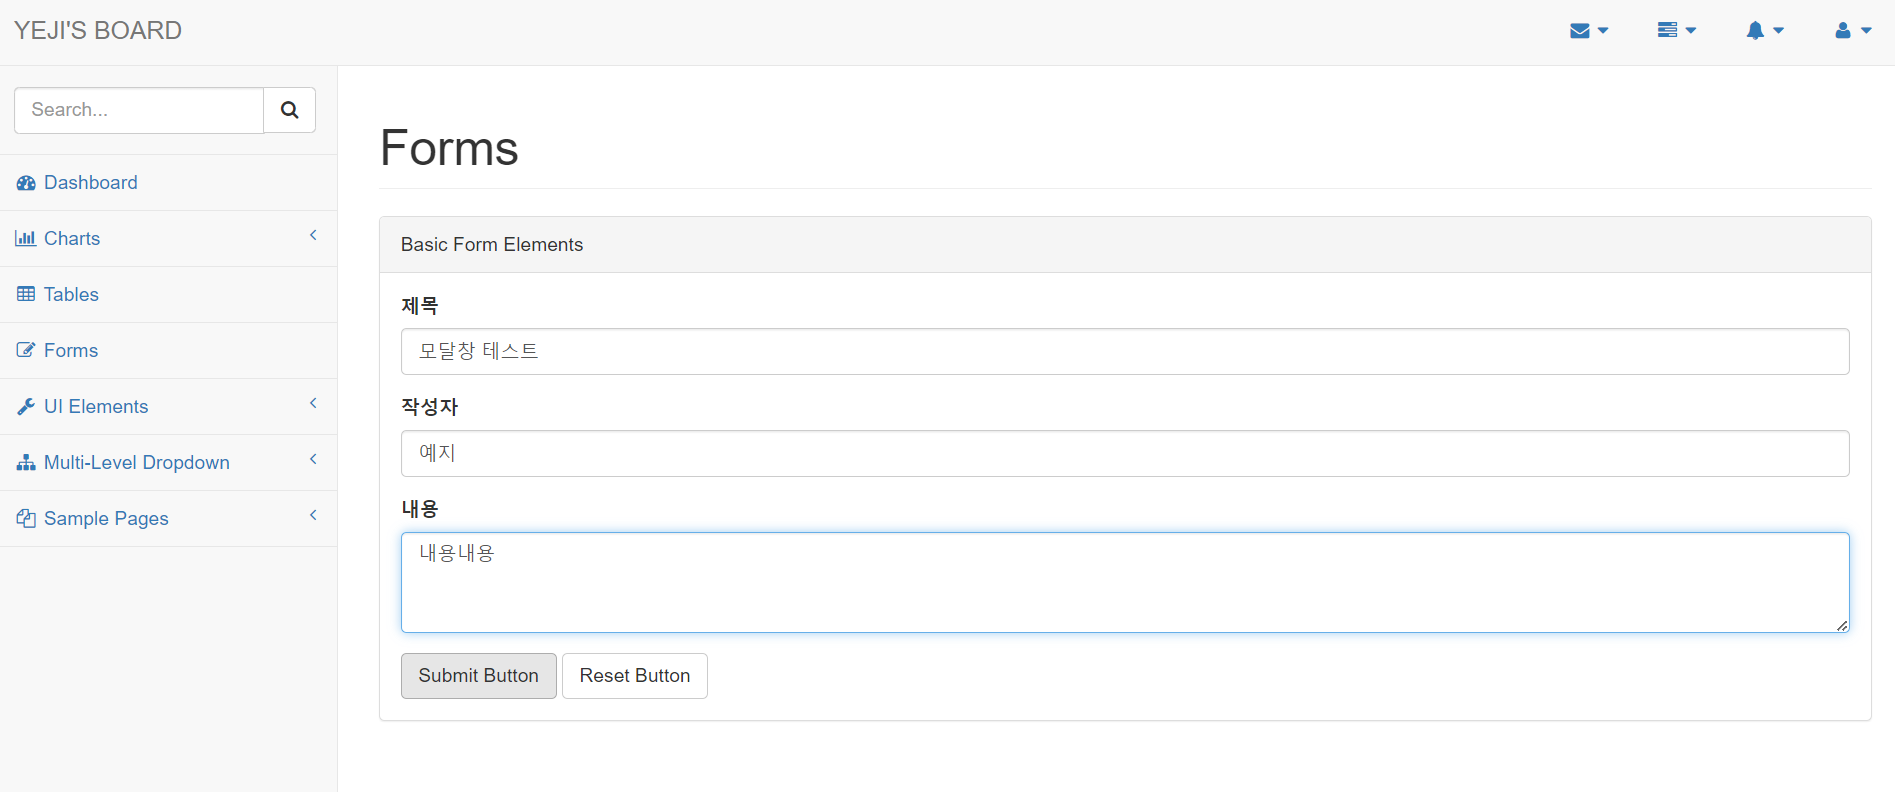Open Sample Pages in the sidebar
The height and width of the screenshot is (792, 1895).
click(168, 519)
